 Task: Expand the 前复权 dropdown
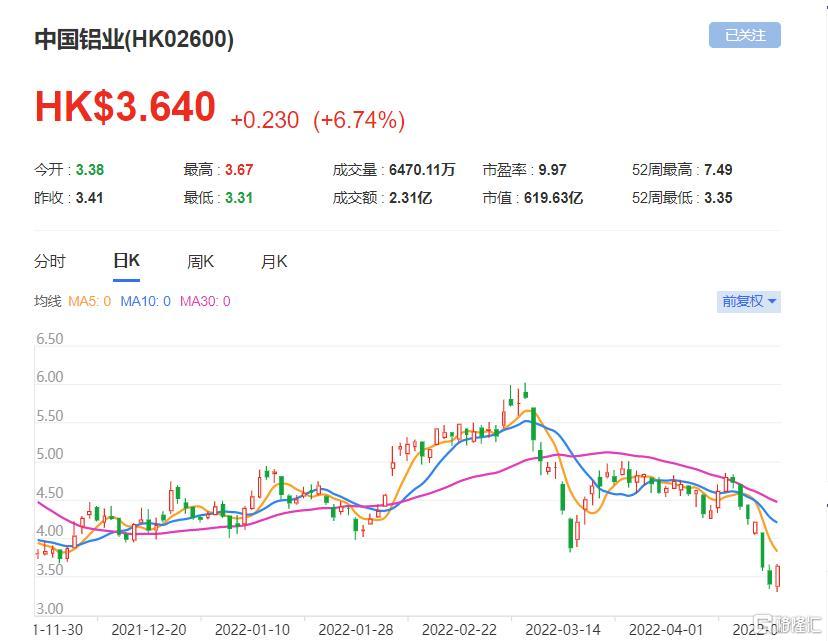tap(748, 301)
